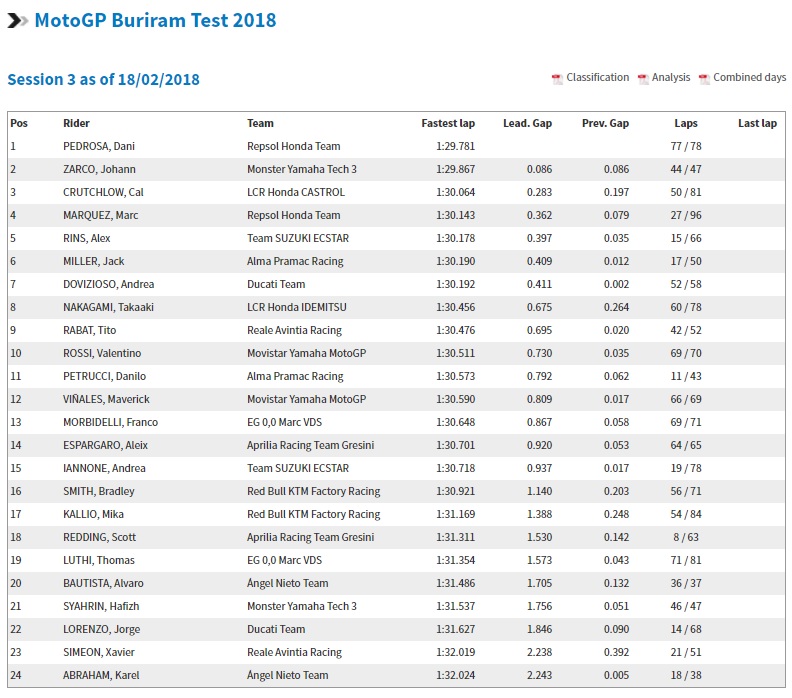Click laps value 8 / 63
The image size is (792, 698).
[686, 537]
